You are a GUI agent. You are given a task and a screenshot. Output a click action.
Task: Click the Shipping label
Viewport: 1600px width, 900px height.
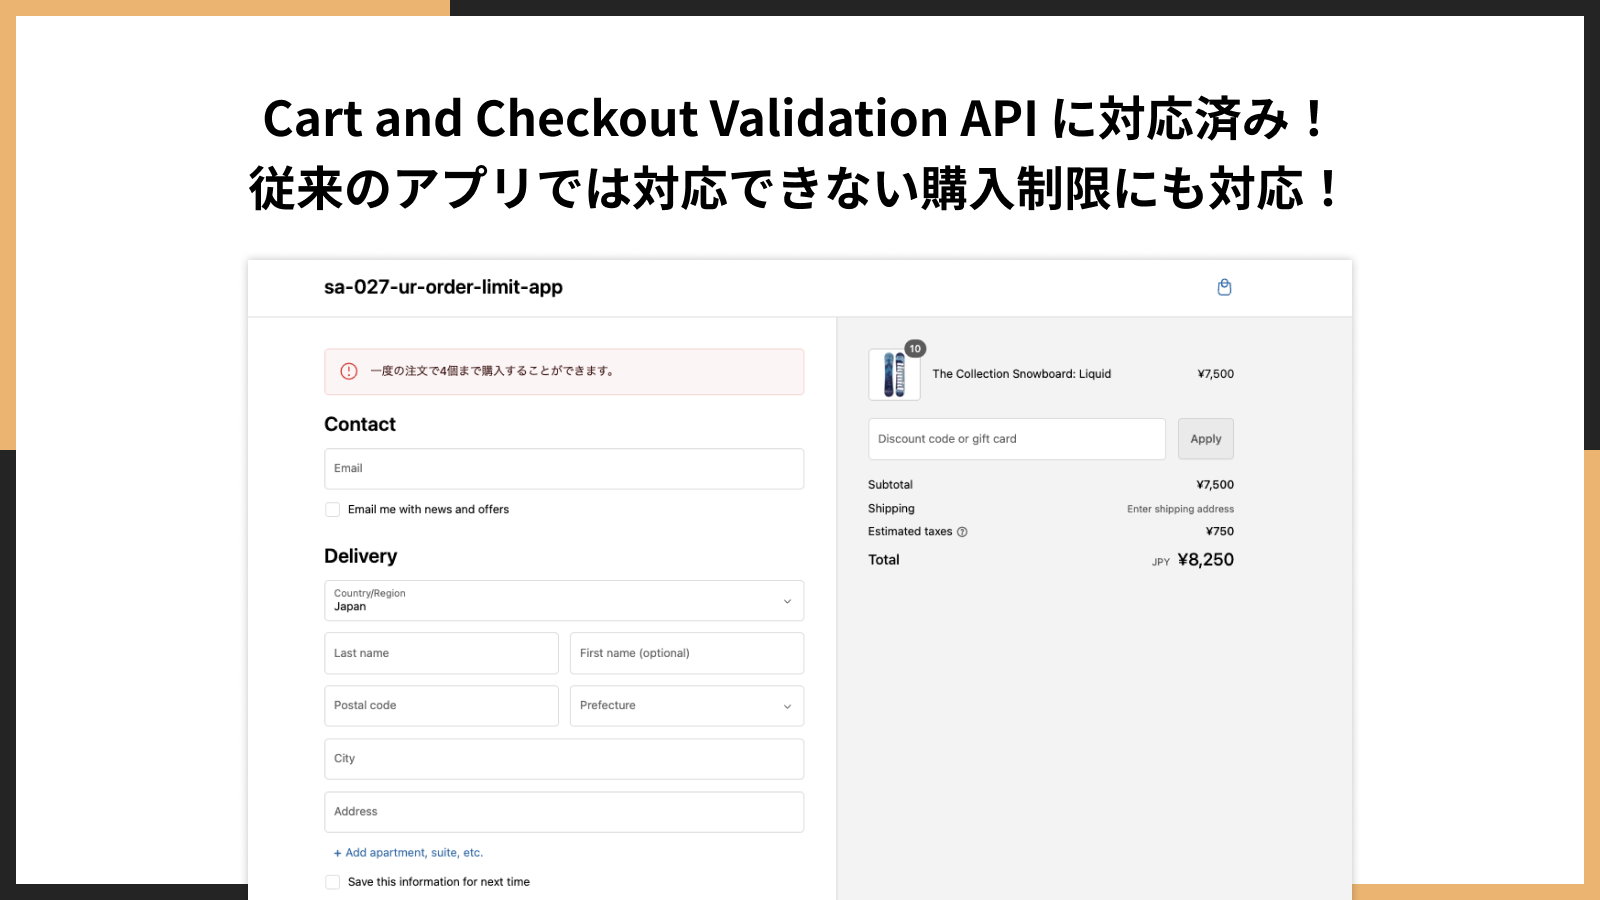pyautogui.click(x=891, y=509)
